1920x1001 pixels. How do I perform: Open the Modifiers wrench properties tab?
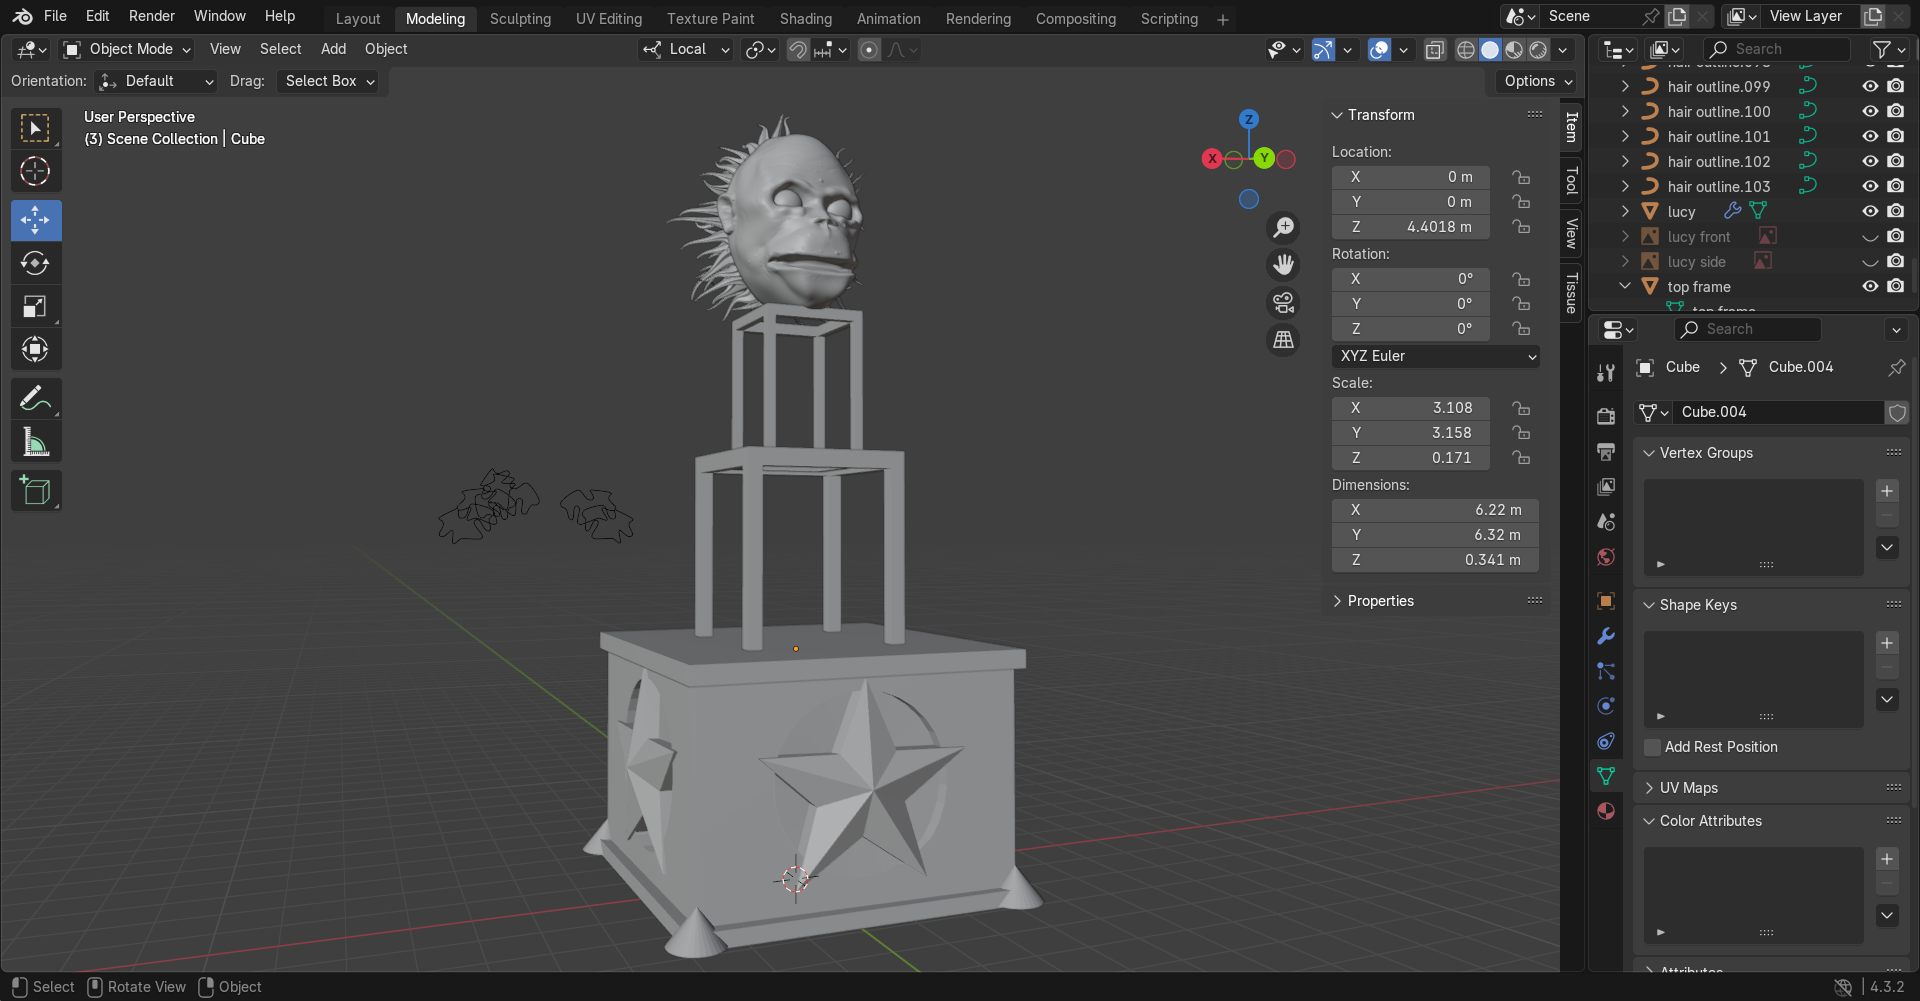point(1606,636)
